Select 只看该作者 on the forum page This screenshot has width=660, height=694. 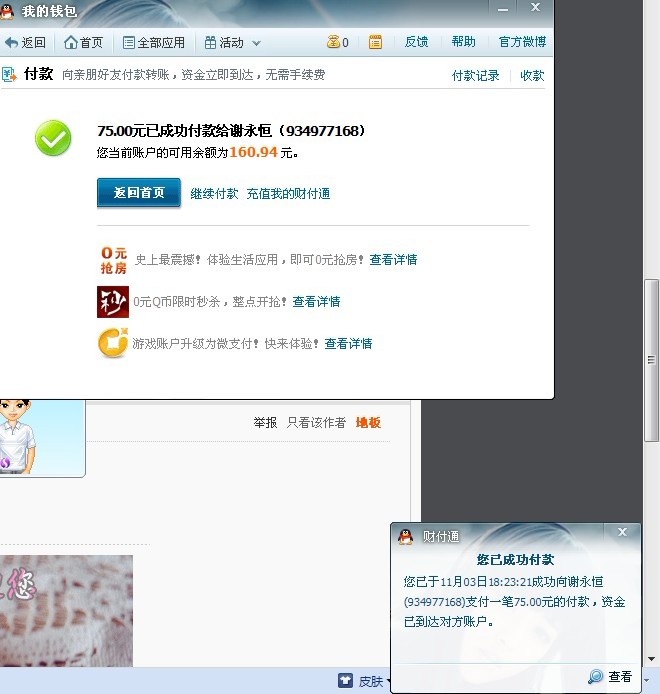coord(316,423)
